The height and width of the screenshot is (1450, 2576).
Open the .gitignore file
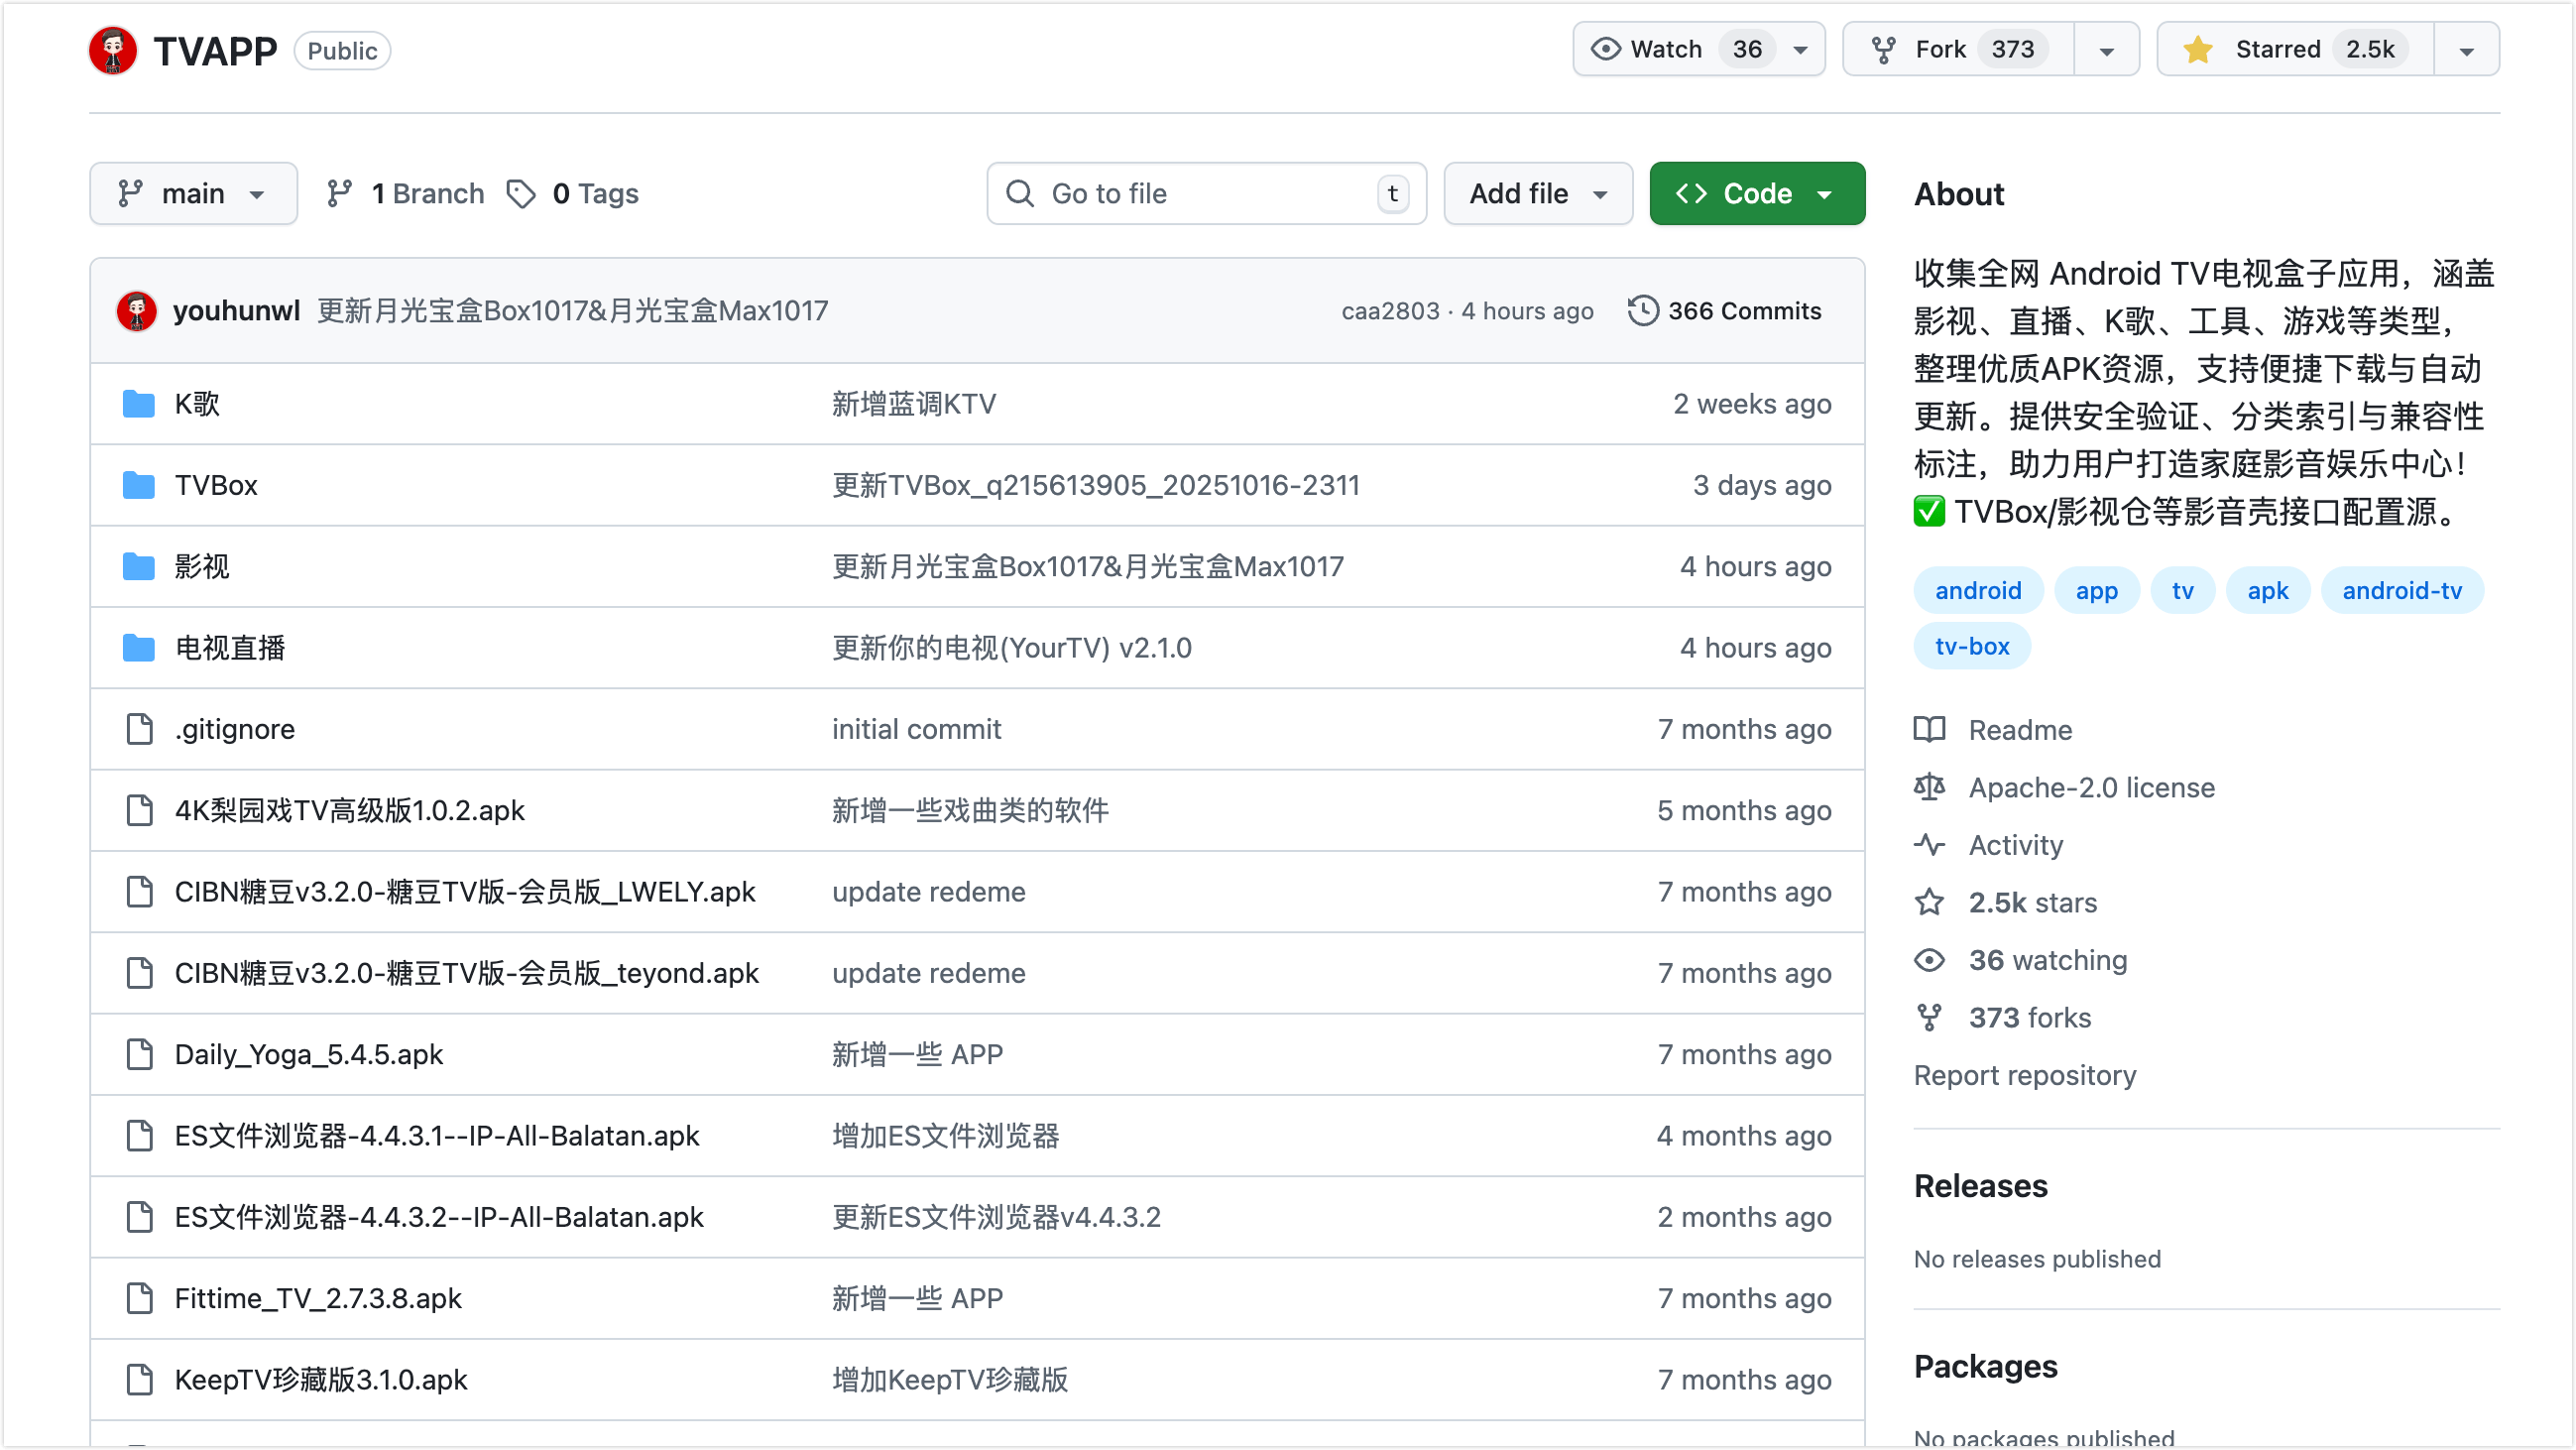click(x=235, y=729)
